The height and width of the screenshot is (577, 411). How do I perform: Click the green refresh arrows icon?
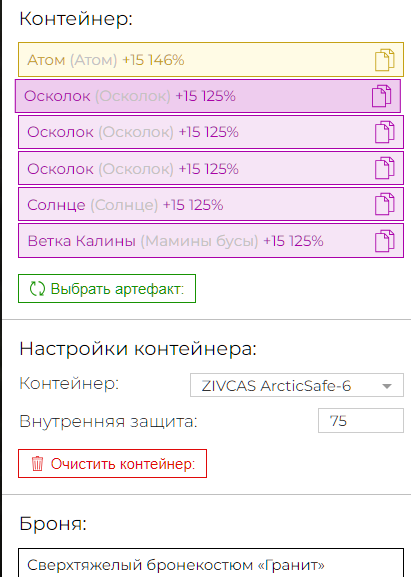tap(37, 288)
